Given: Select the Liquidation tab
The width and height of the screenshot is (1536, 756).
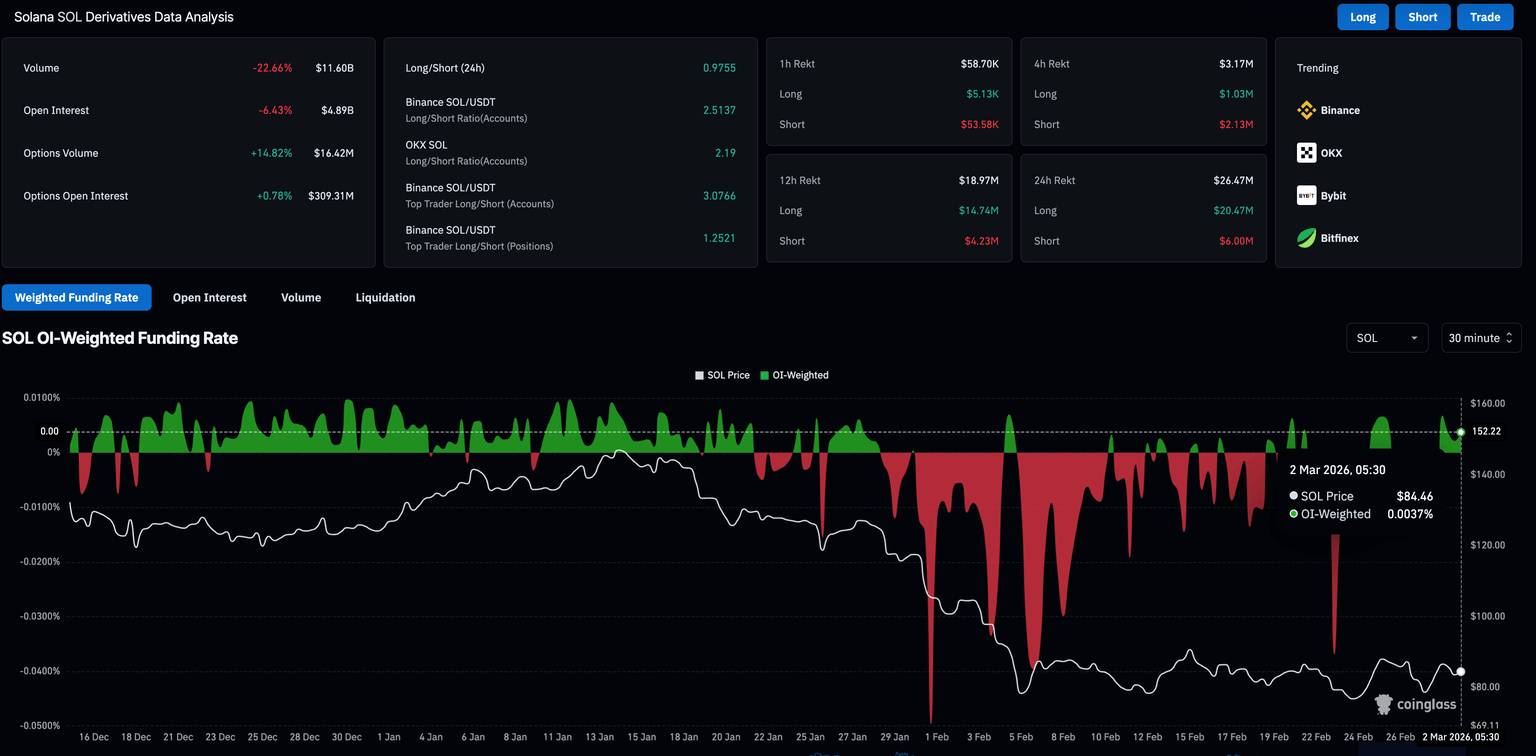Looking at the screenshot, I should point(385,297).
